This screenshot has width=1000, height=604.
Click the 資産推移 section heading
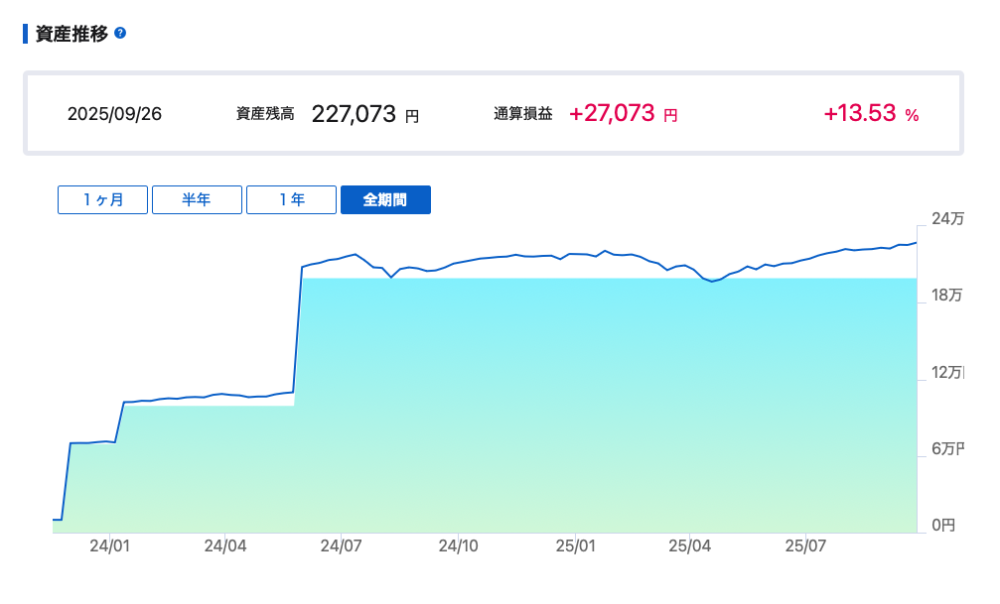point(71,33)
